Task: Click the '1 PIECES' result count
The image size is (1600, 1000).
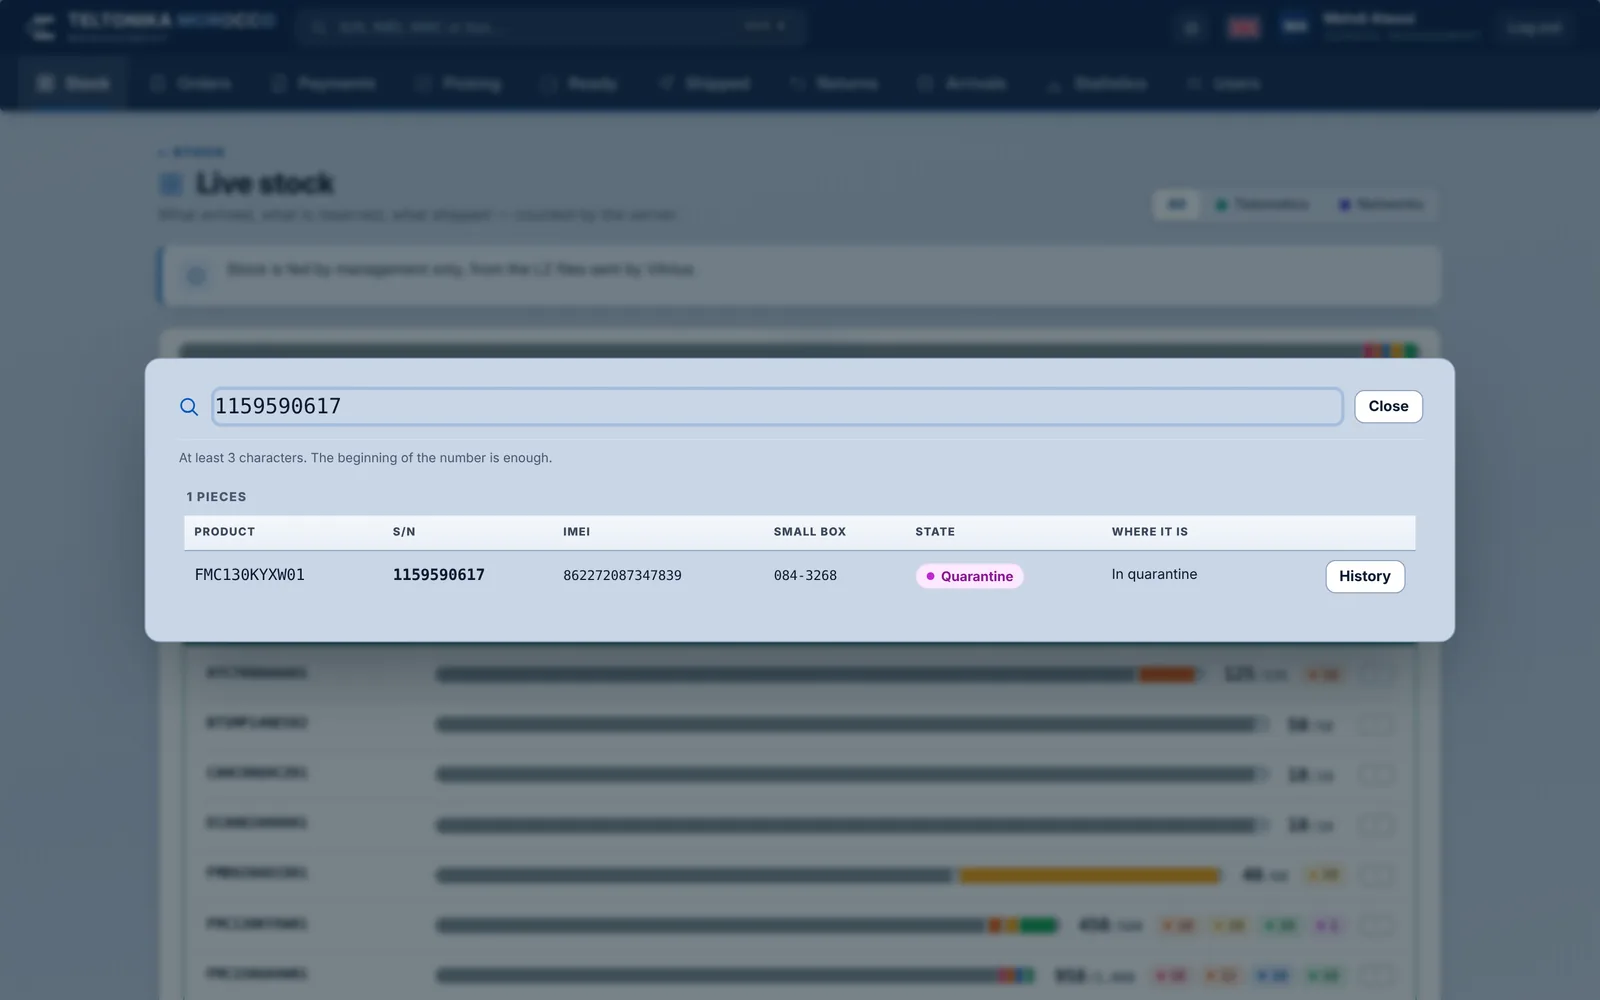Action: pyautogui.click(x=216, y=497)
